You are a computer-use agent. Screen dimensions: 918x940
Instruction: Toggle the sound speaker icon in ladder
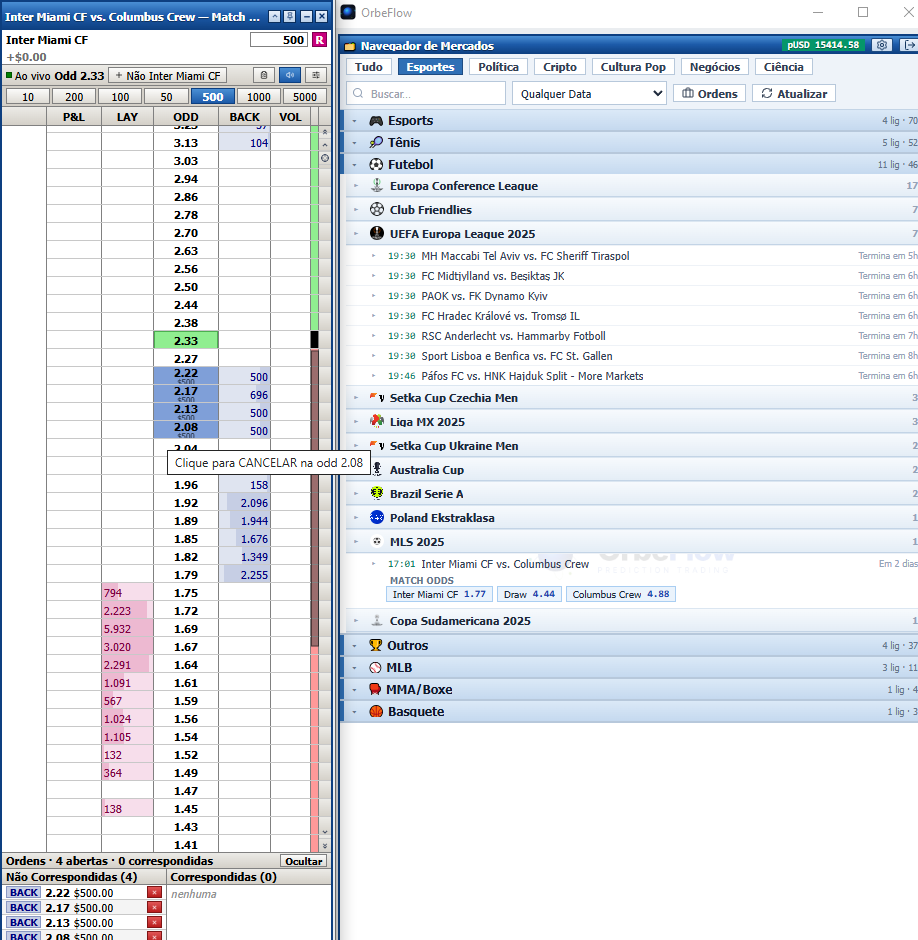290,75
